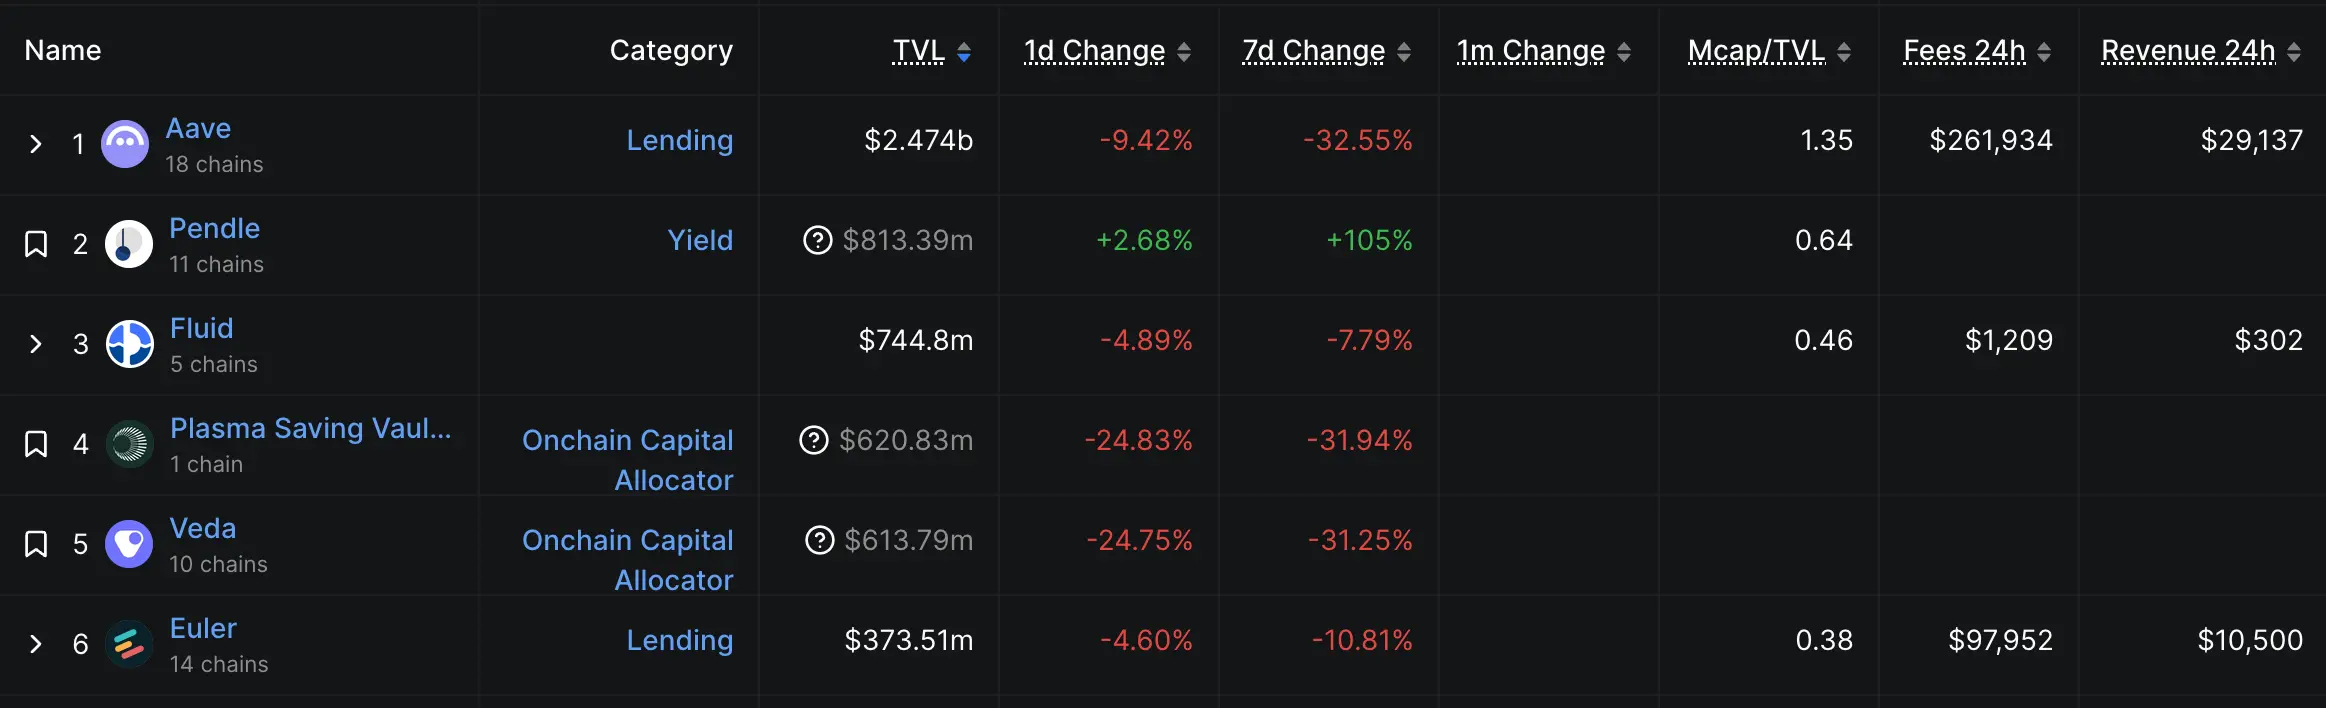Open the Aave protocol link
2326x708 pixels.
pyautogui.click(x=198, y=129)
